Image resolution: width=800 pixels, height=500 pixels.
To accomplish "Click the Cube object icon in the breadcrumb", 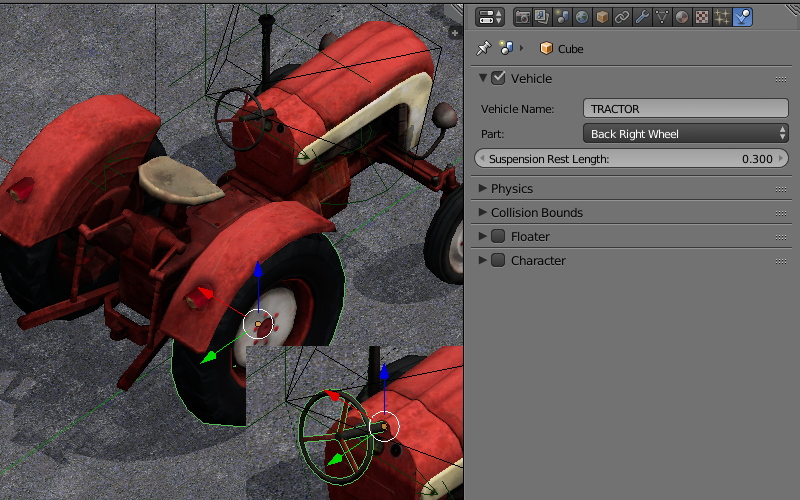I will [546, 48].
